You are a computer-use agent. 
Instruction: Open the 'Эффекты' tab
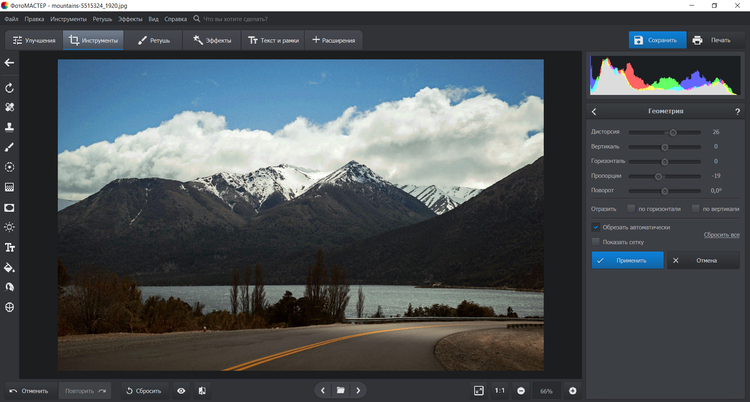212,40
